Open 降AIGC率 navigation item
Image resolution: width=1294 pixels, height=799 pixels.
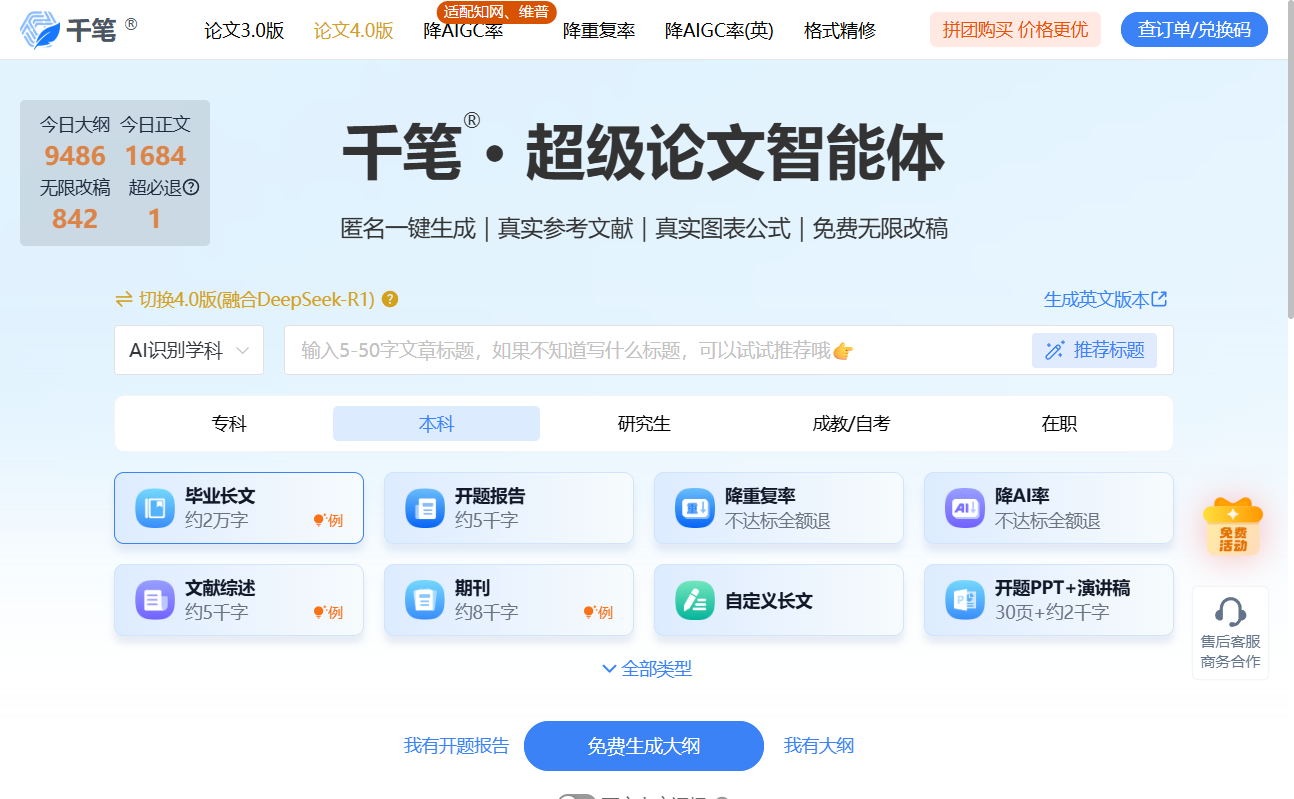[x=463, y=31]
